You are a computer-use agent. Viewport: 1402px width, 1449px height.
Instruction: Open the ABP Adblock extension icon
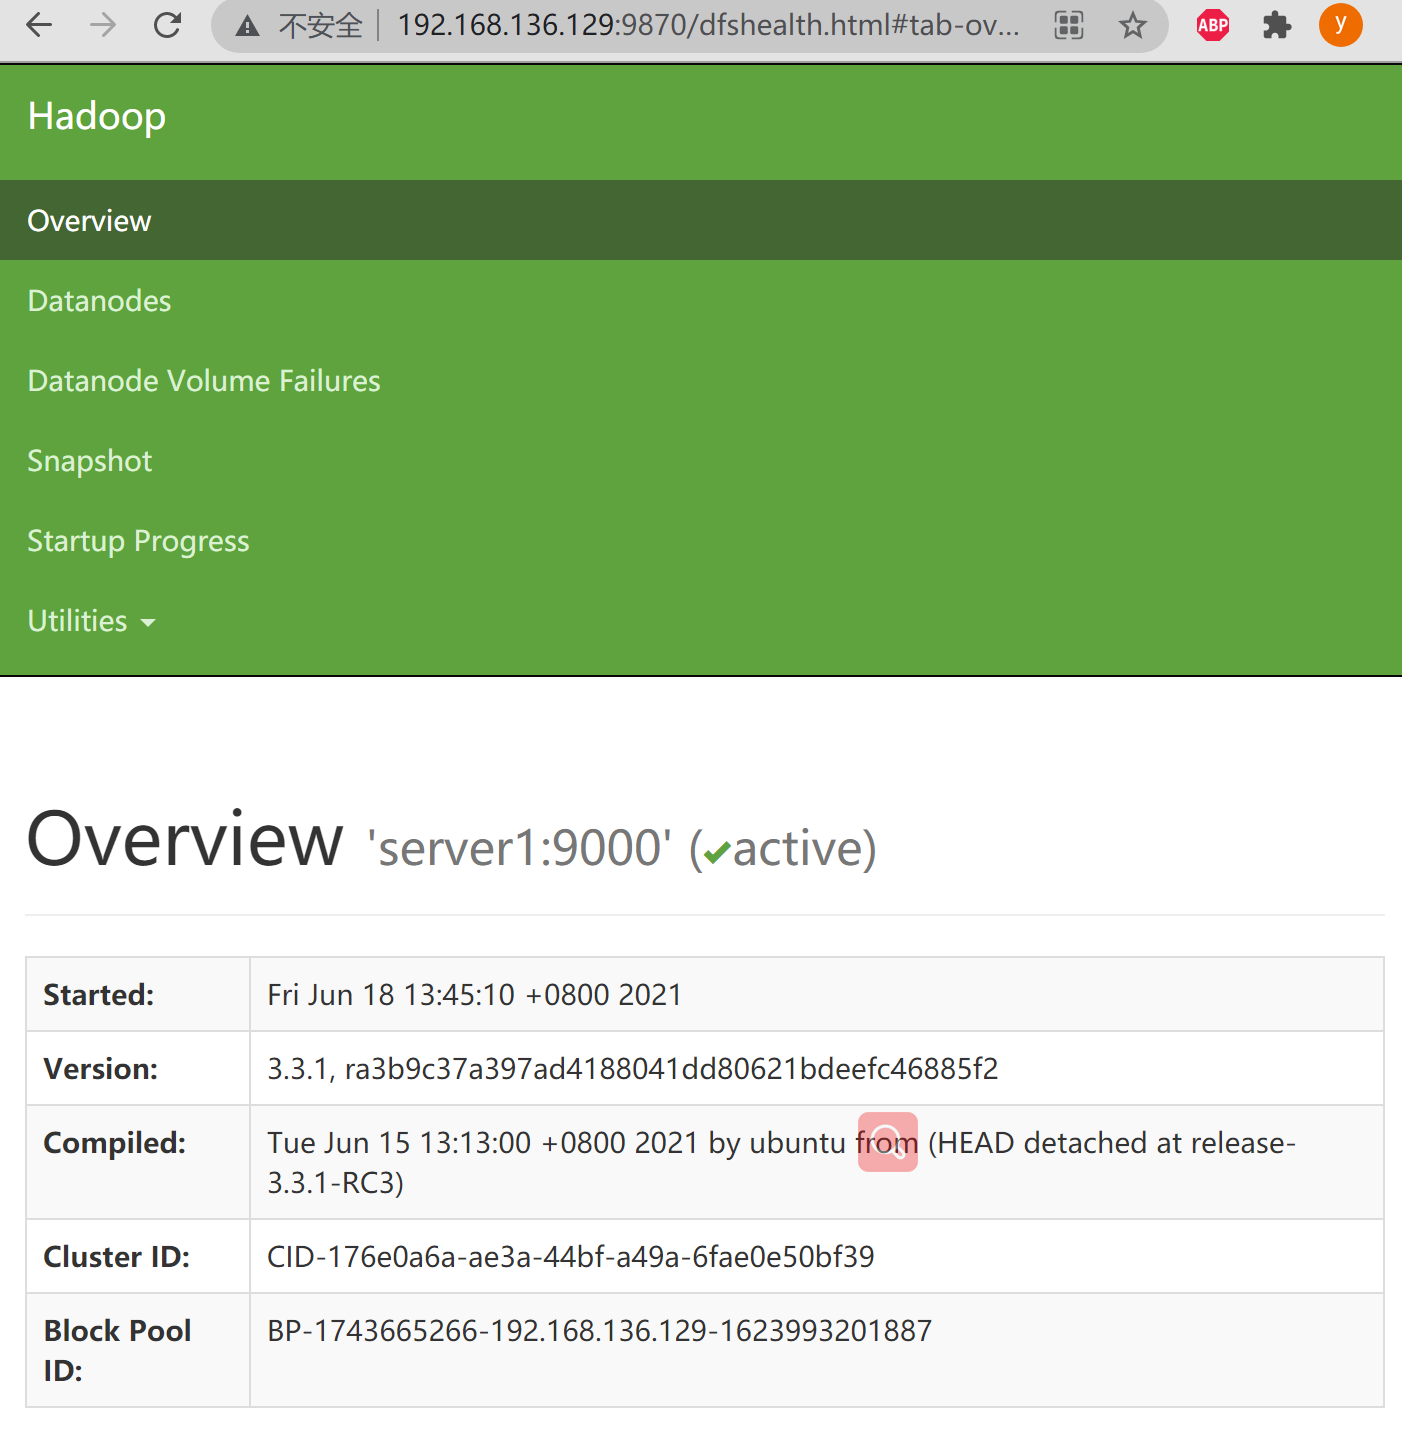(1213, 25)
